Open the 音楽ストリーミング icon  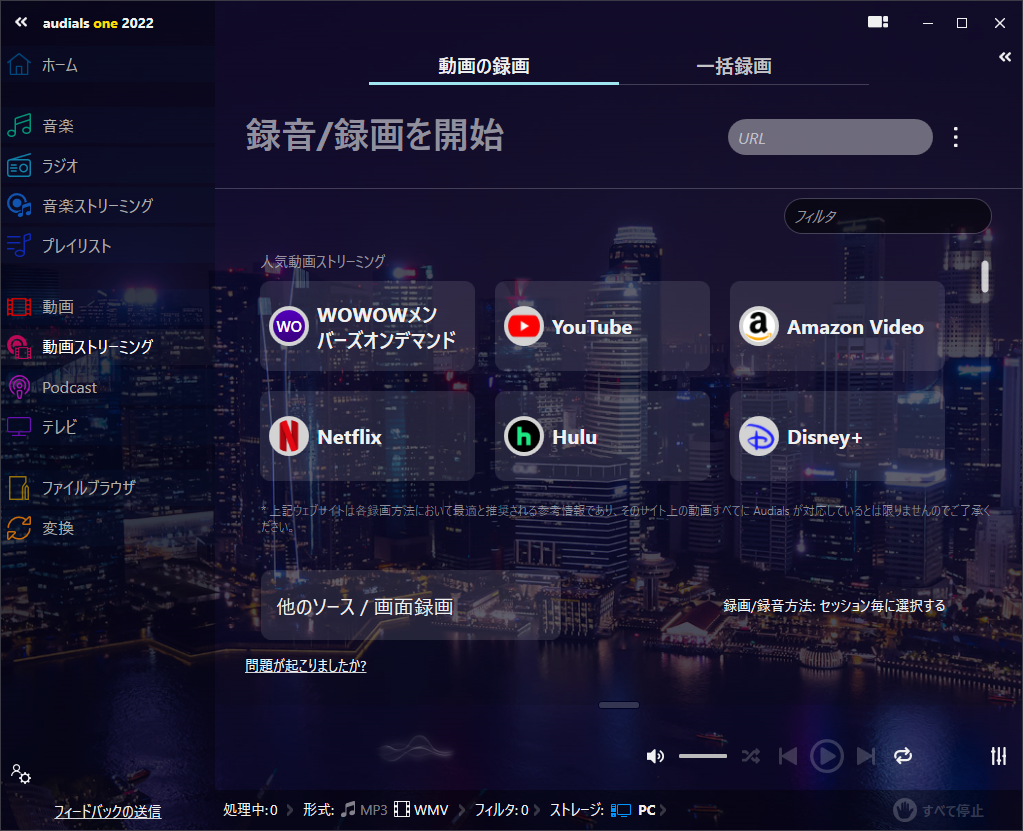19,205
